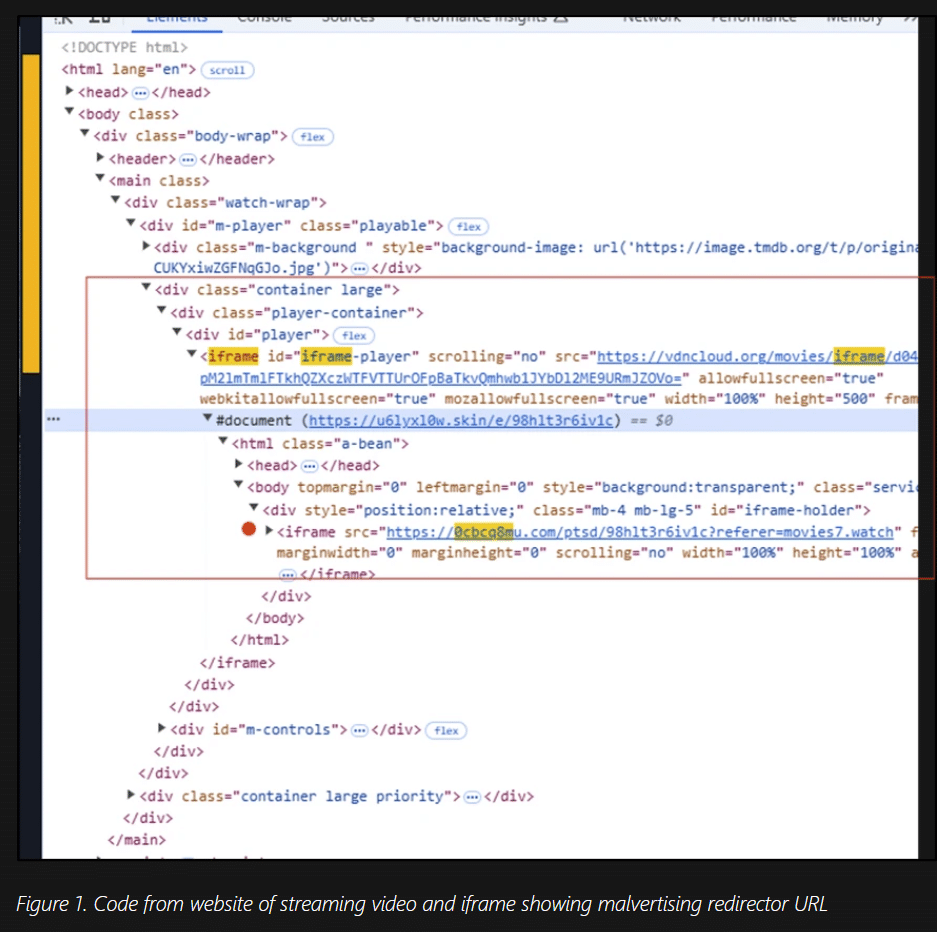
Task: Collapse the body class node
Action: click(x=69, y=112)
